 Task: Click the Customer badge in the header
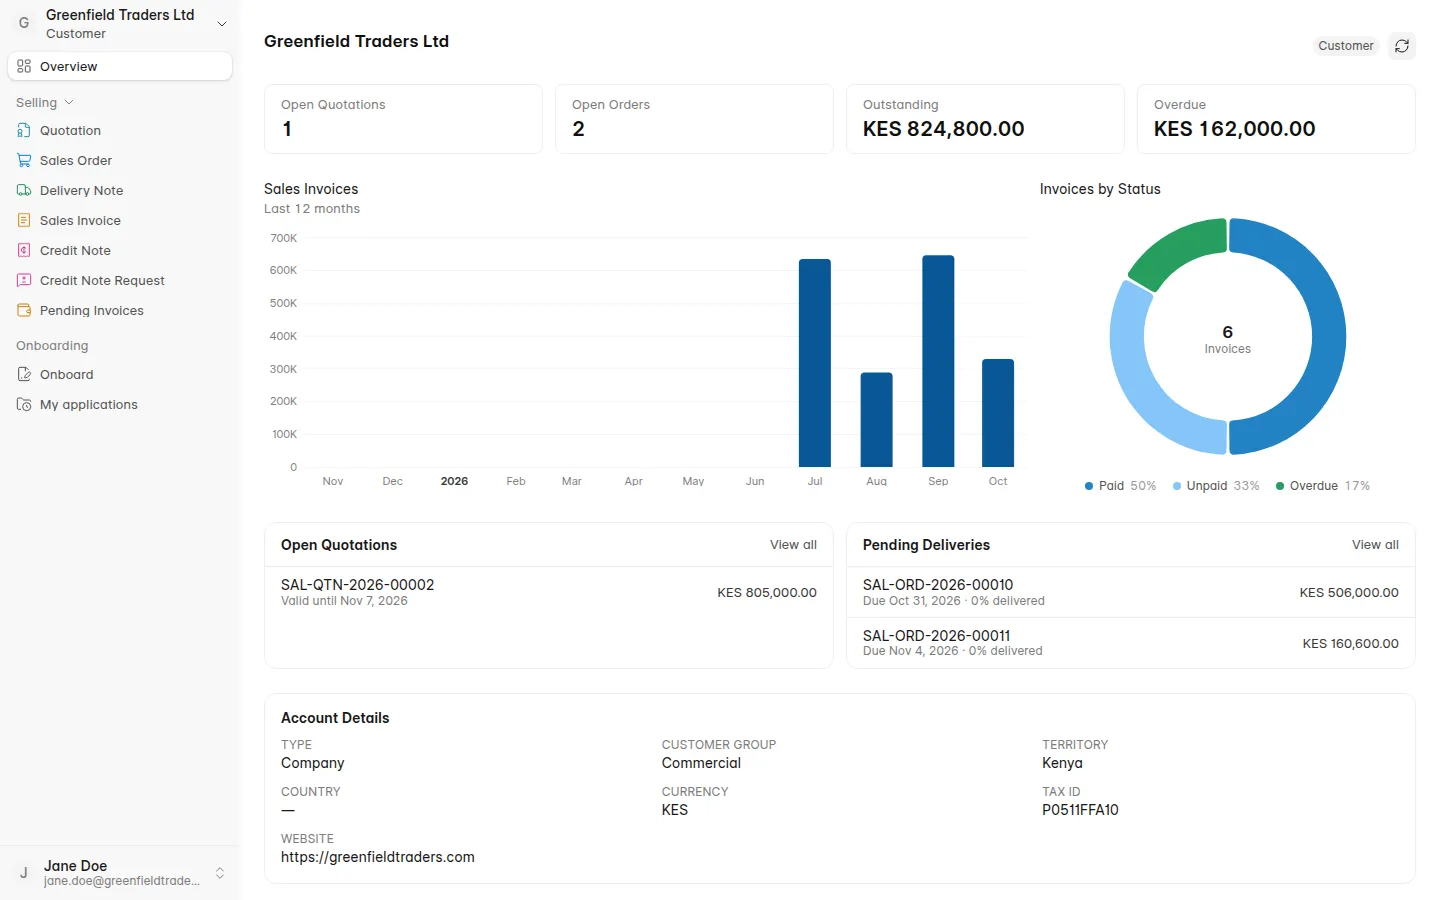pos(1345,46)
